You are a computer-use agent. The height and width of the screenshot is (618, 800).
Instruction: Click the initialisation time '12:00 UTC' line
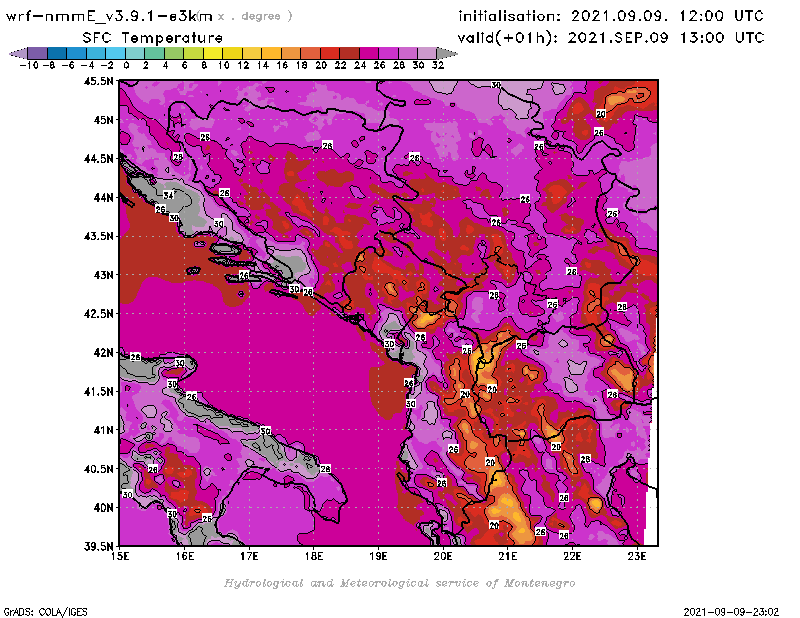(x=611, y=16)
